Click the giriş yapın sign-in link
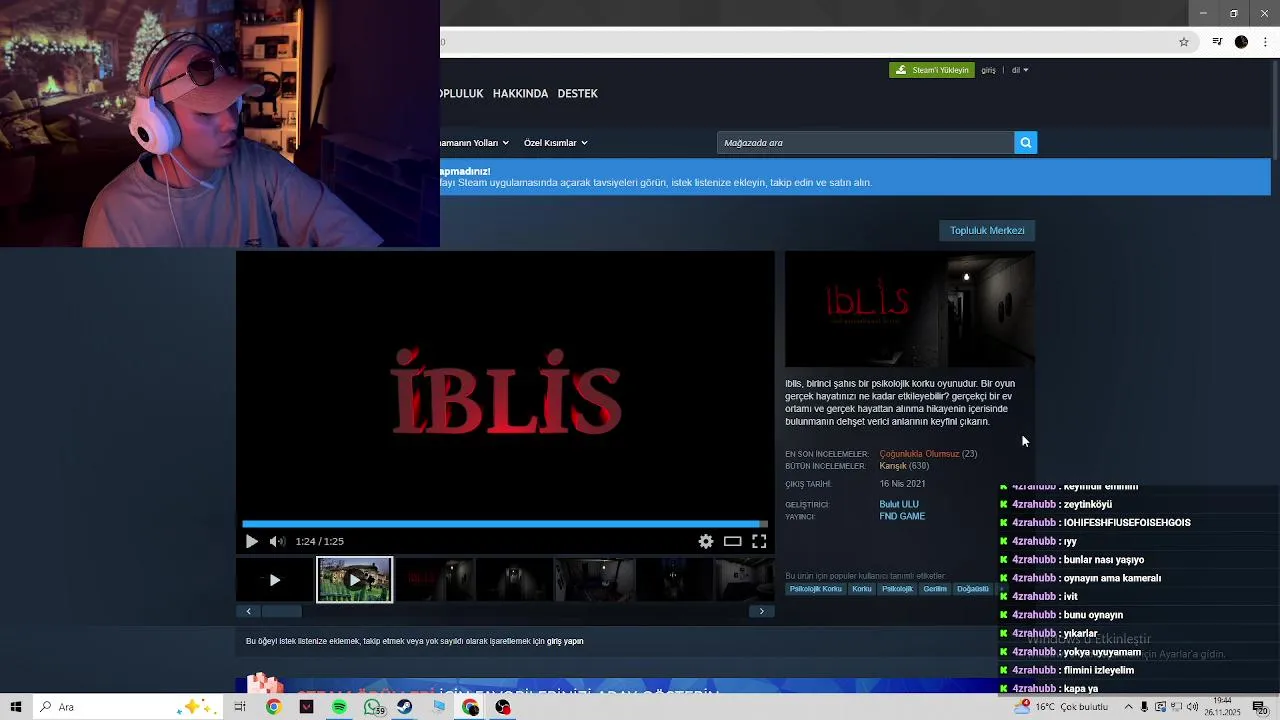Viewport: 1280px width, 720px height. pyautogui.click(x=565, y=641)
